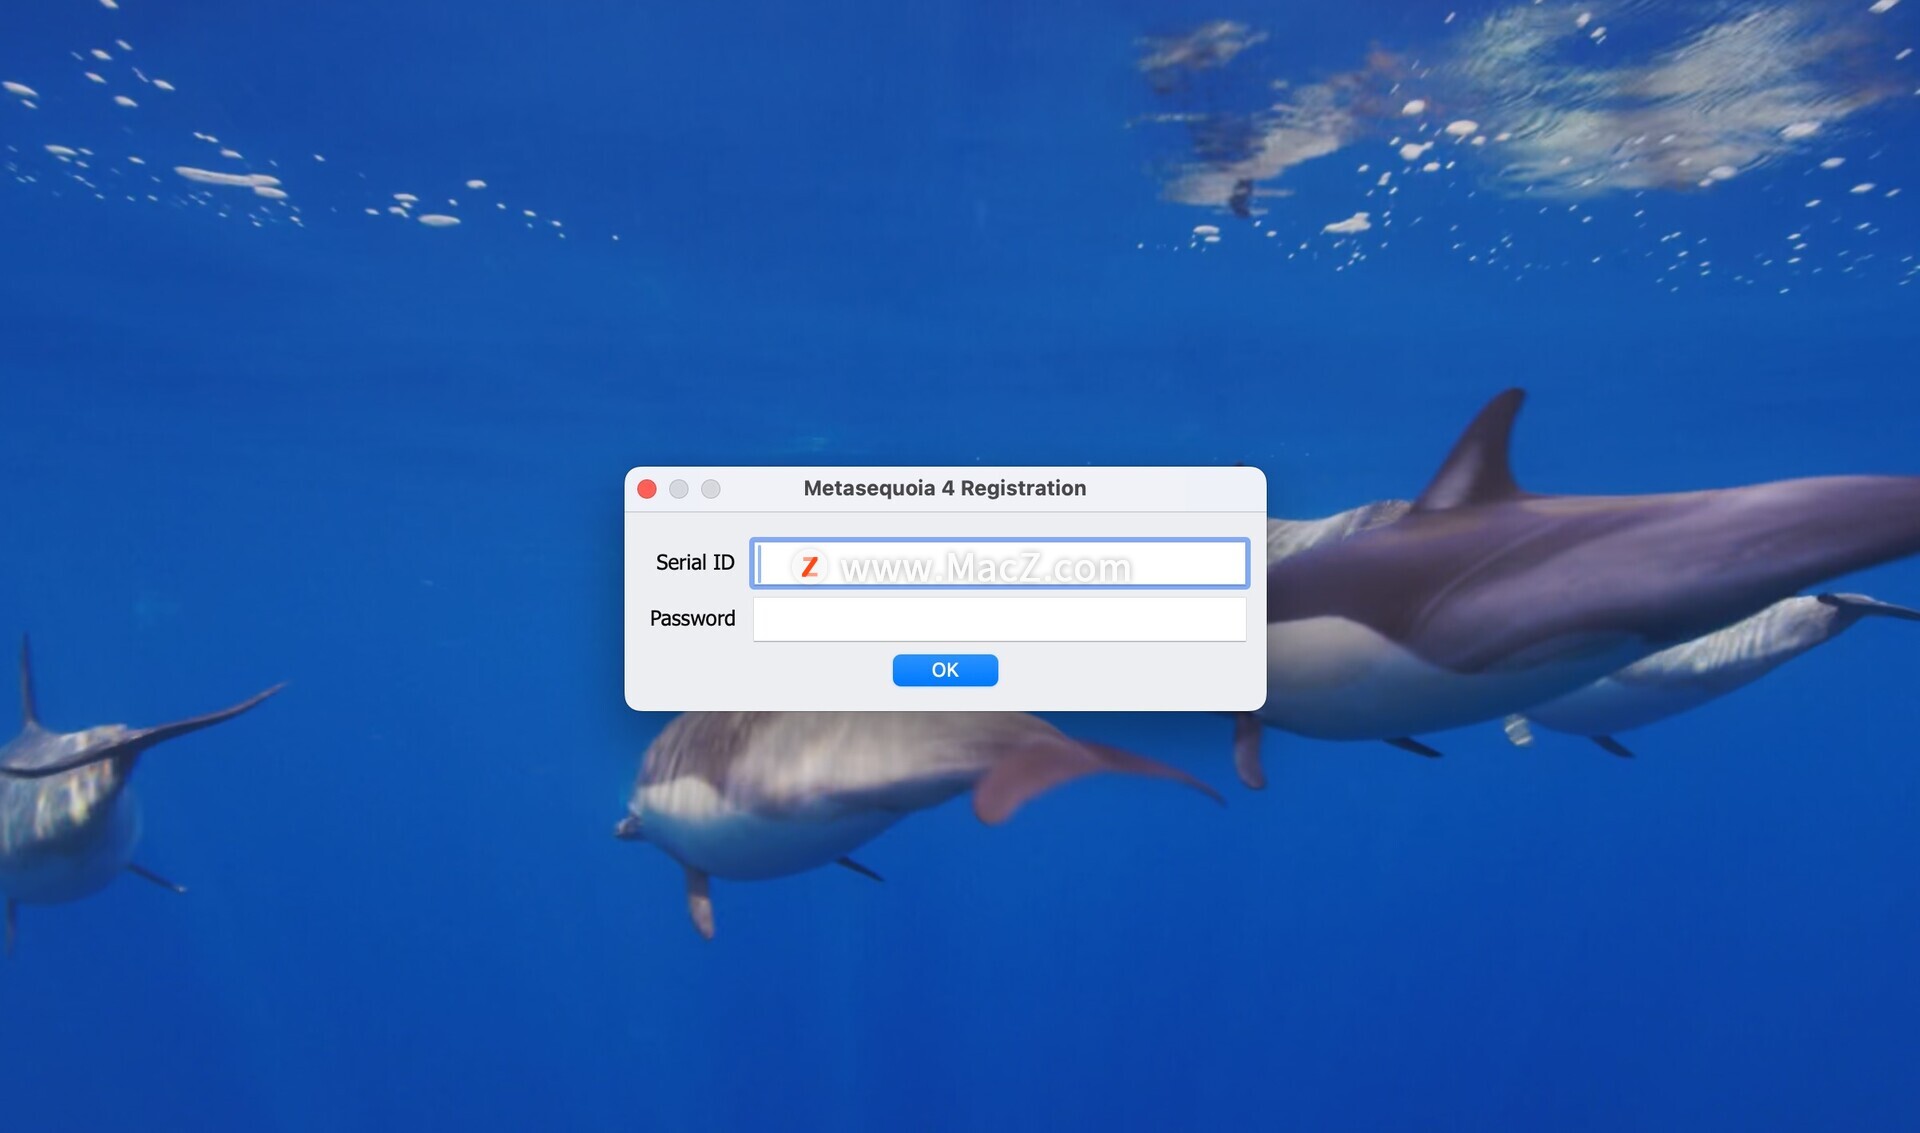Focus the Password input field
1920x1133 pixels.
coord(999,619)
